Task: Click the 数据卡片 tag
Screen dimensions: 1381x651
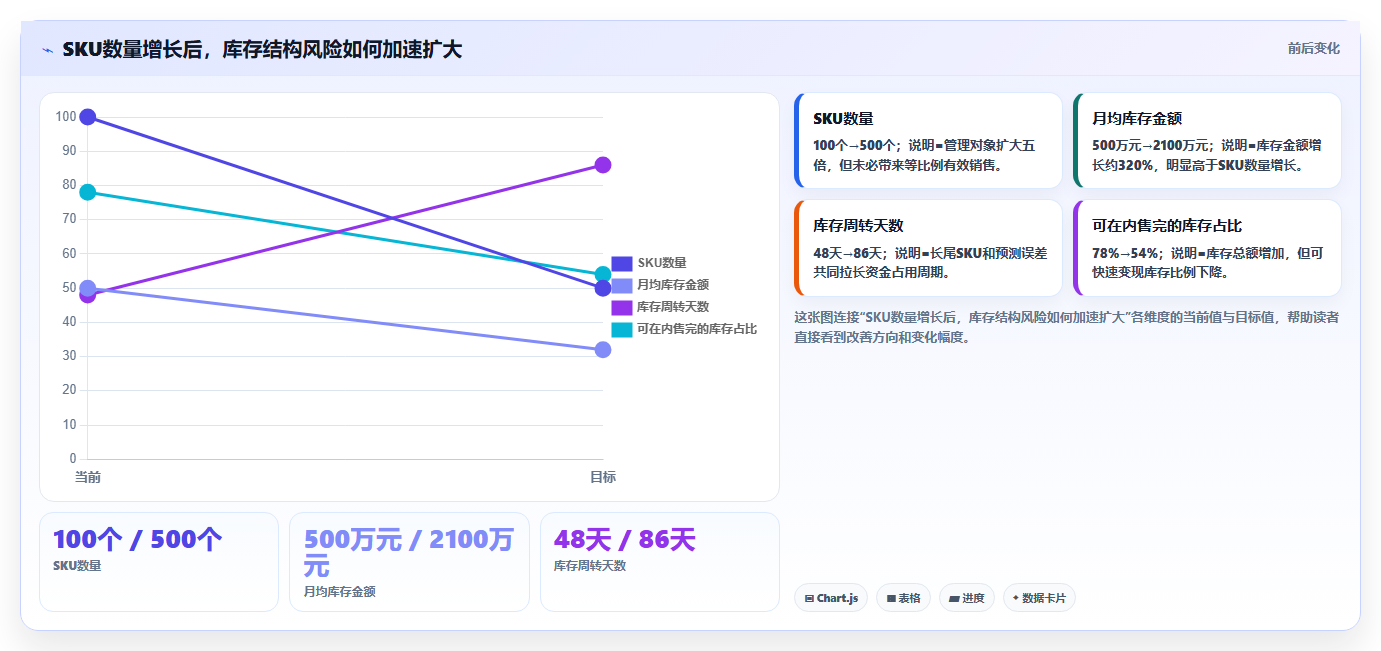Action: pos(1039,598)
